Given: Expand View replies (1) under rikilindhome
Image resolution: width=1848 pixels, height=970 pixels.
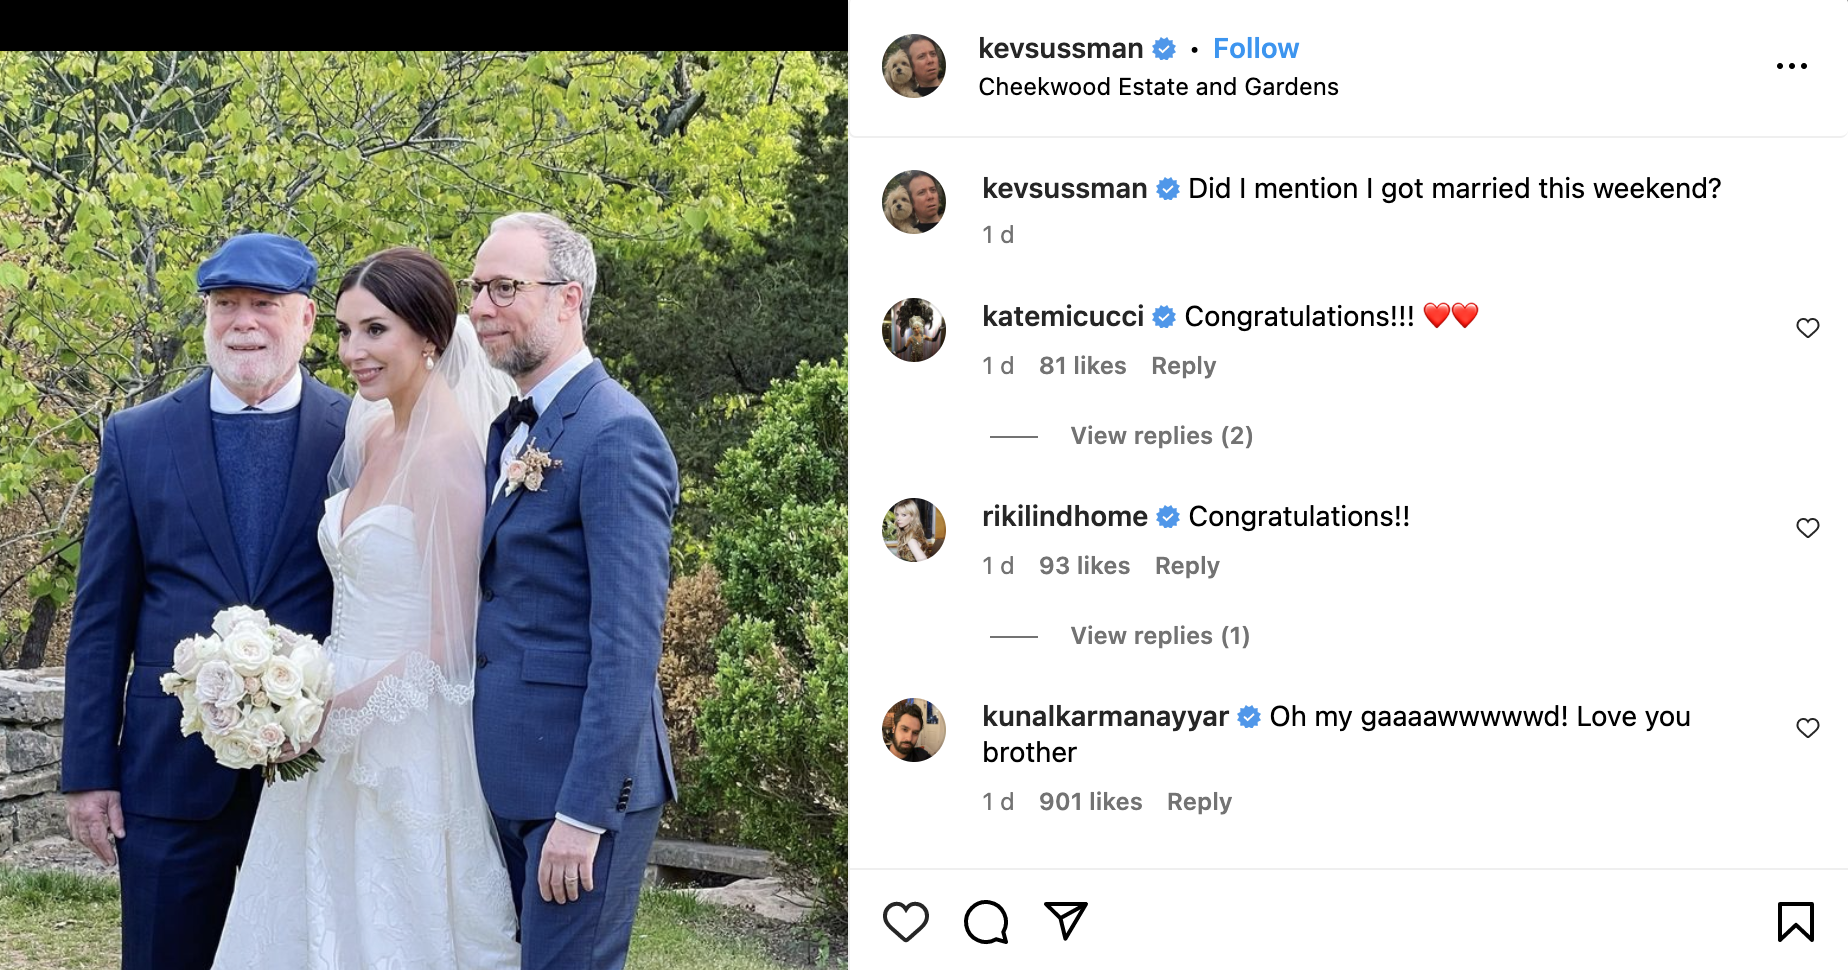Looking at the screenshot, I should (1160, 636).
